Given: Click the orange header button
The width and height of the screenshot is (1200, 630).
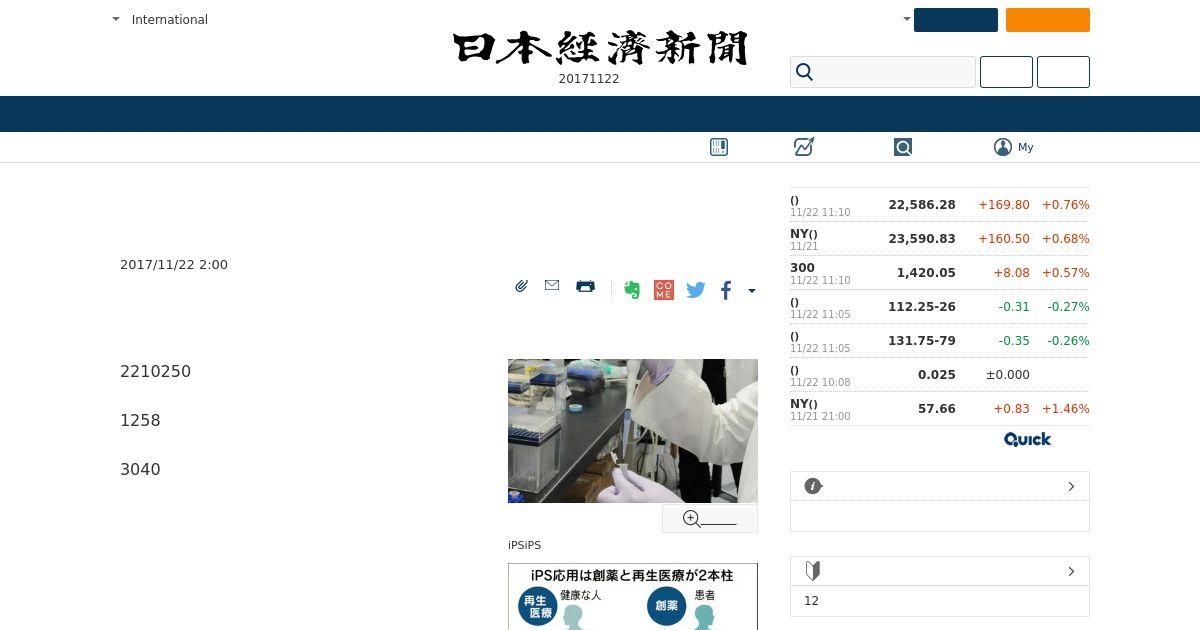Looking at the screenshot, I should point(1048,20).
